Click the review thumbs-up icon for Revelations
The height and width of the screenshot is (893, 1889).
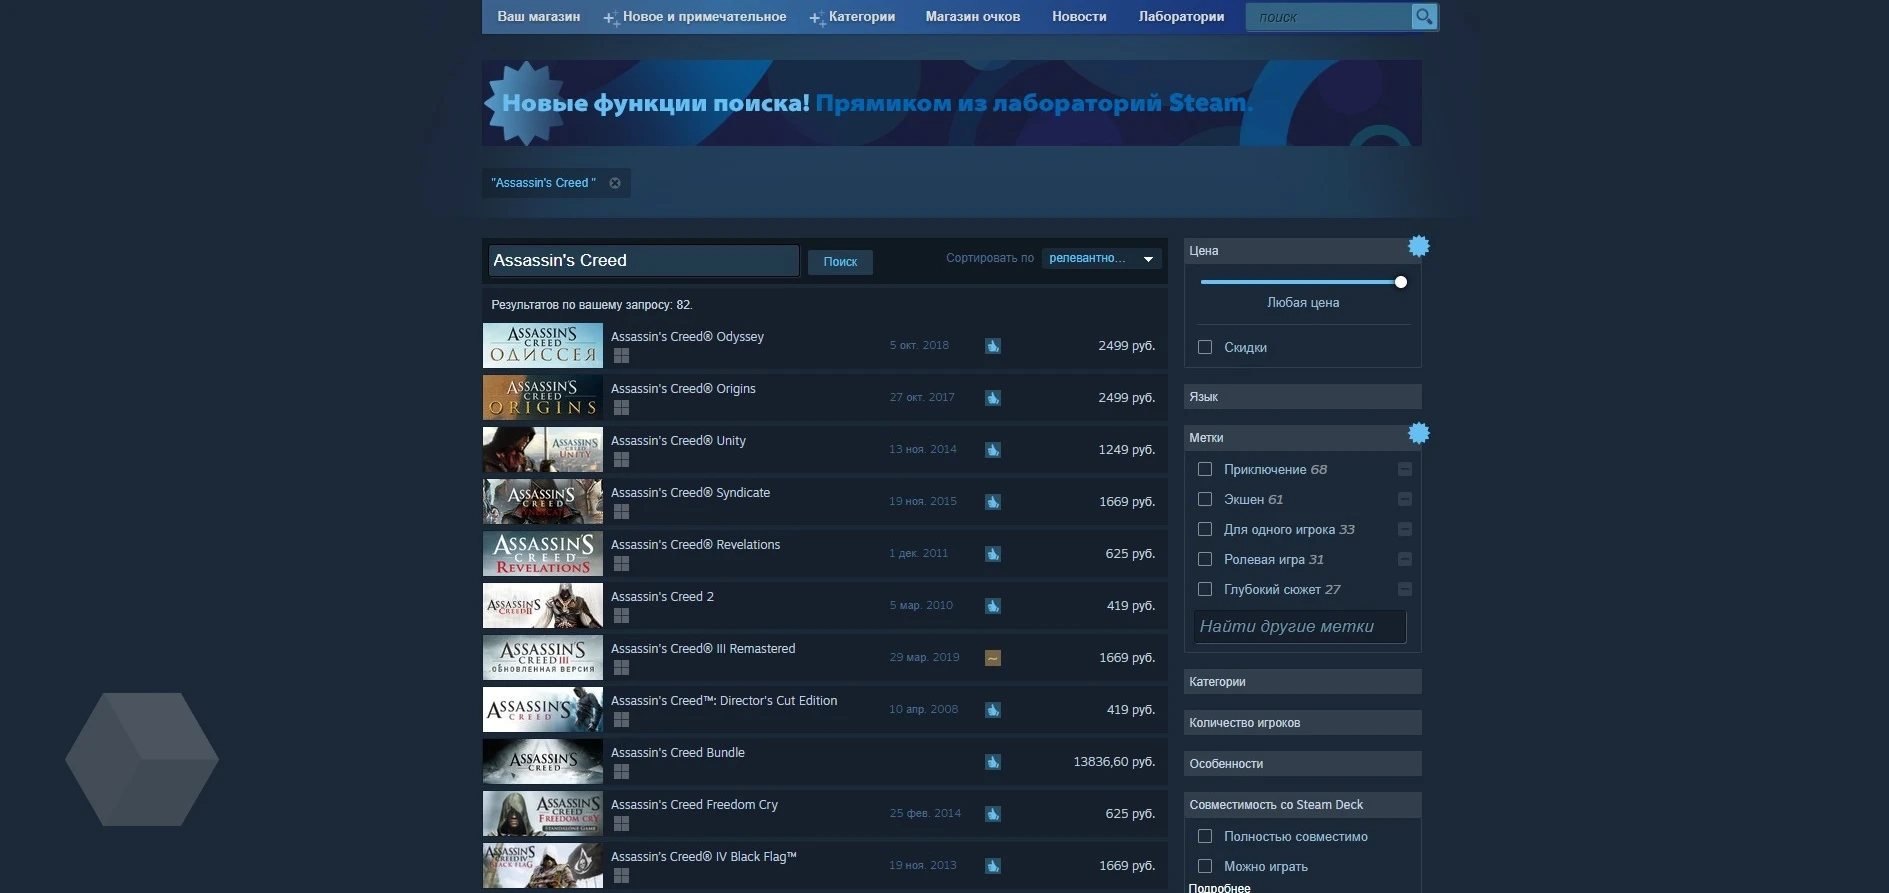(x=993, y=554)
